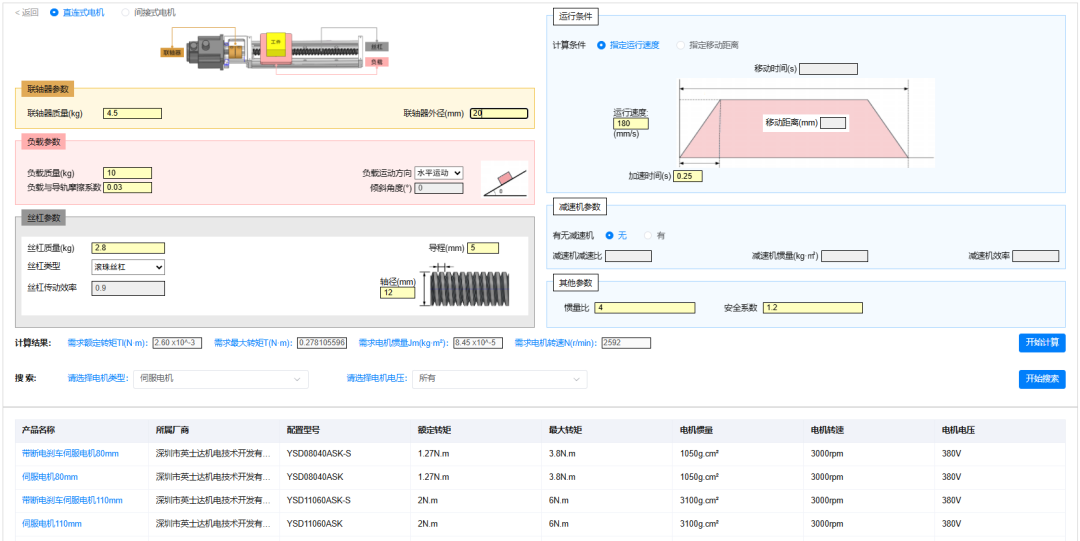Viewport: 1080px width, 541px height.
Task: Click the 减速机效率 input field
Action: [1035, 256]
